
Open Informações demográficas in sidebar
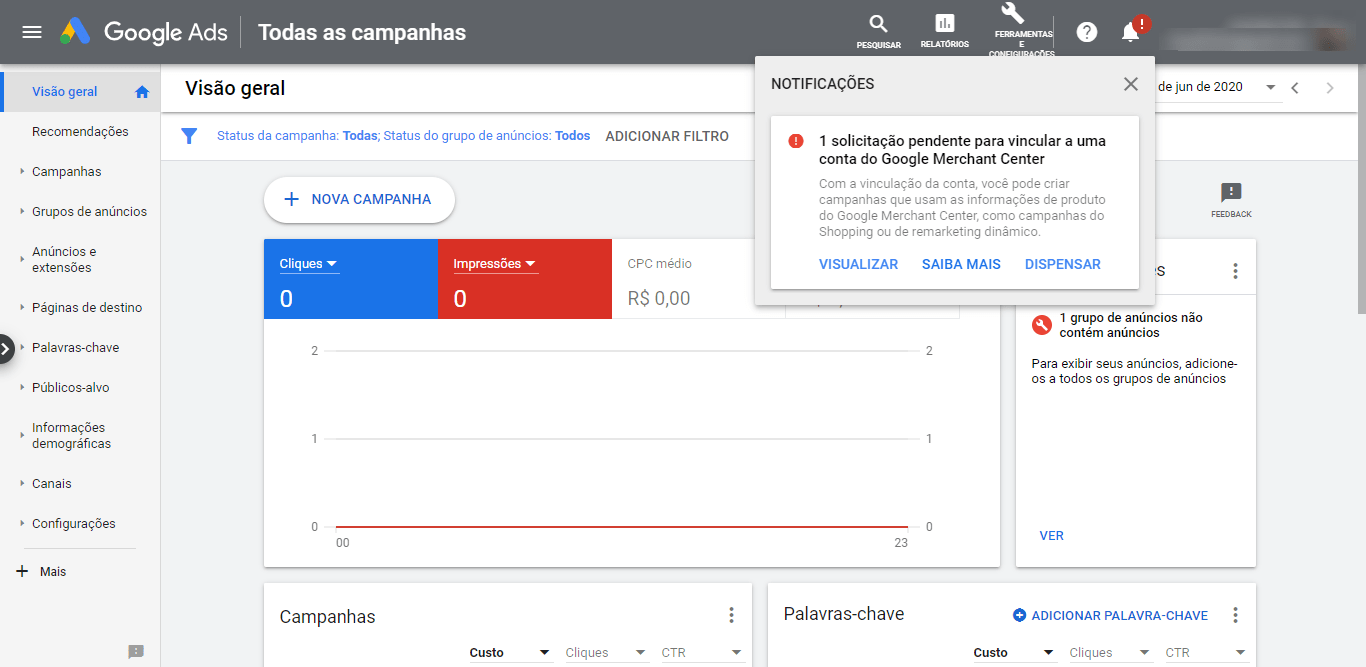pos(71,436)
